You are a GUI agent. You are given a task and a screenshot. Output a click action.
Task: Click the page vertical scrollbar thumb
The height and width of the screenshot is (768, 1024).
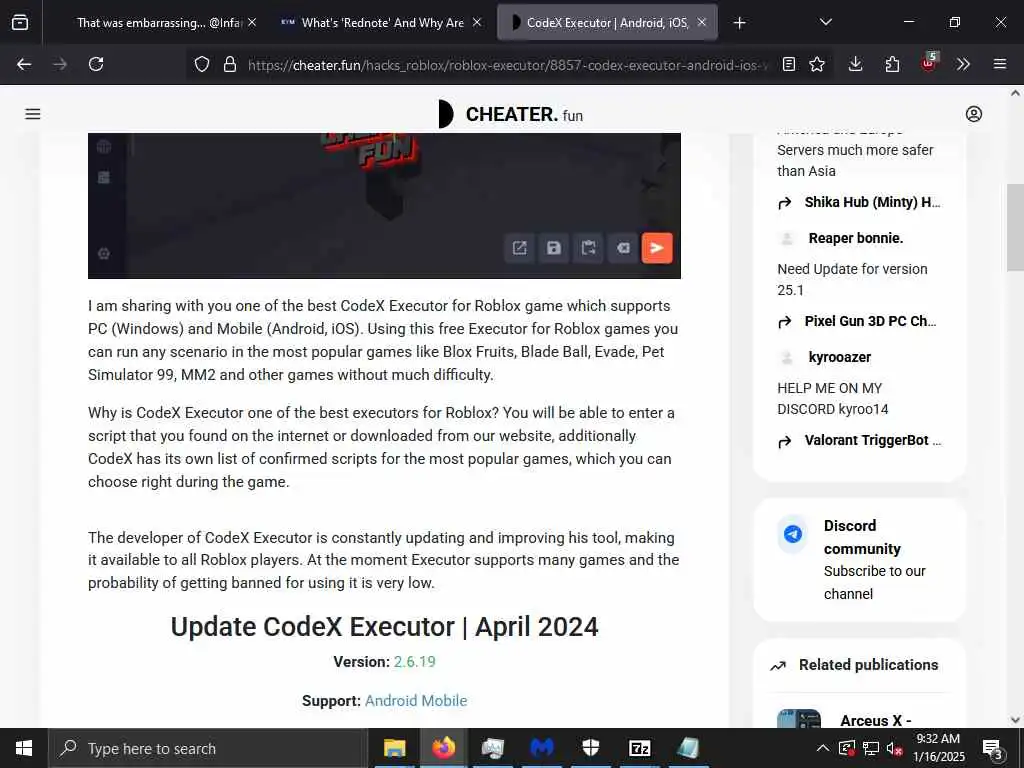click(1015, 227)
